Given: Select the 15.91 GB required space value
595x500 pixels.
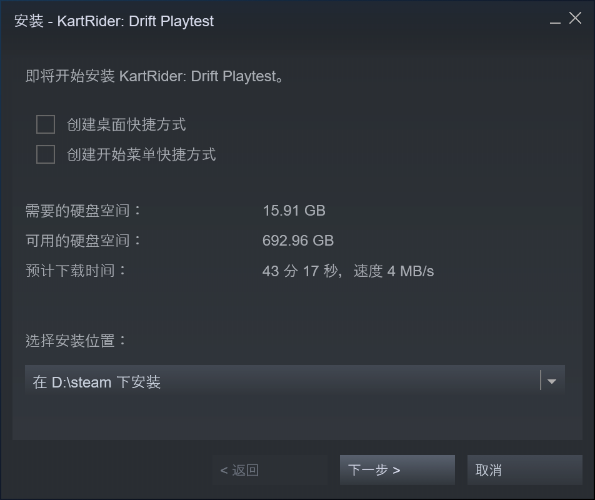Looking at the screenshot, I should [x=294, y=211].
